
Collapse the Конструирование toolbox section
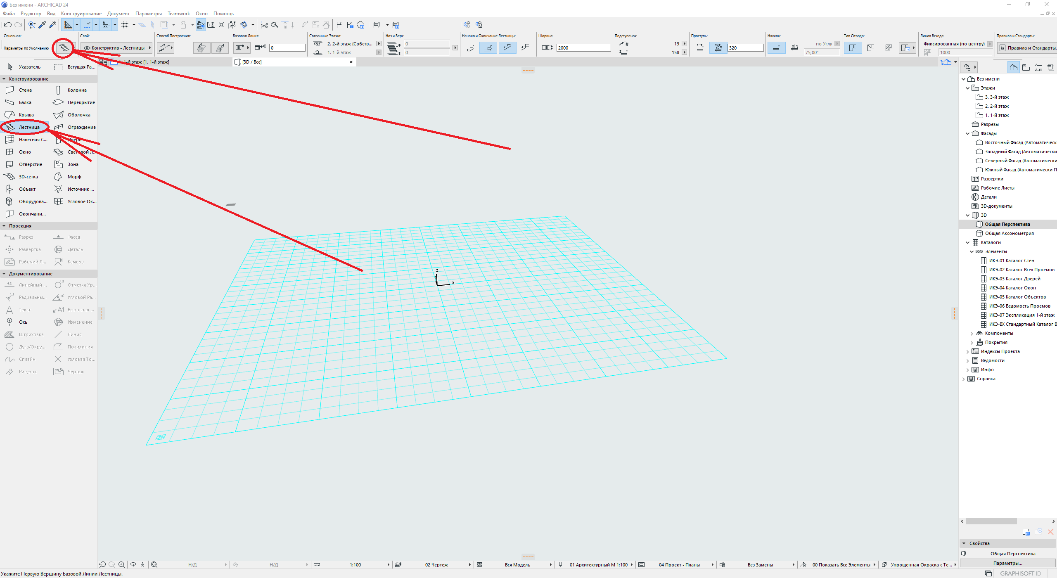click(4, 79)
